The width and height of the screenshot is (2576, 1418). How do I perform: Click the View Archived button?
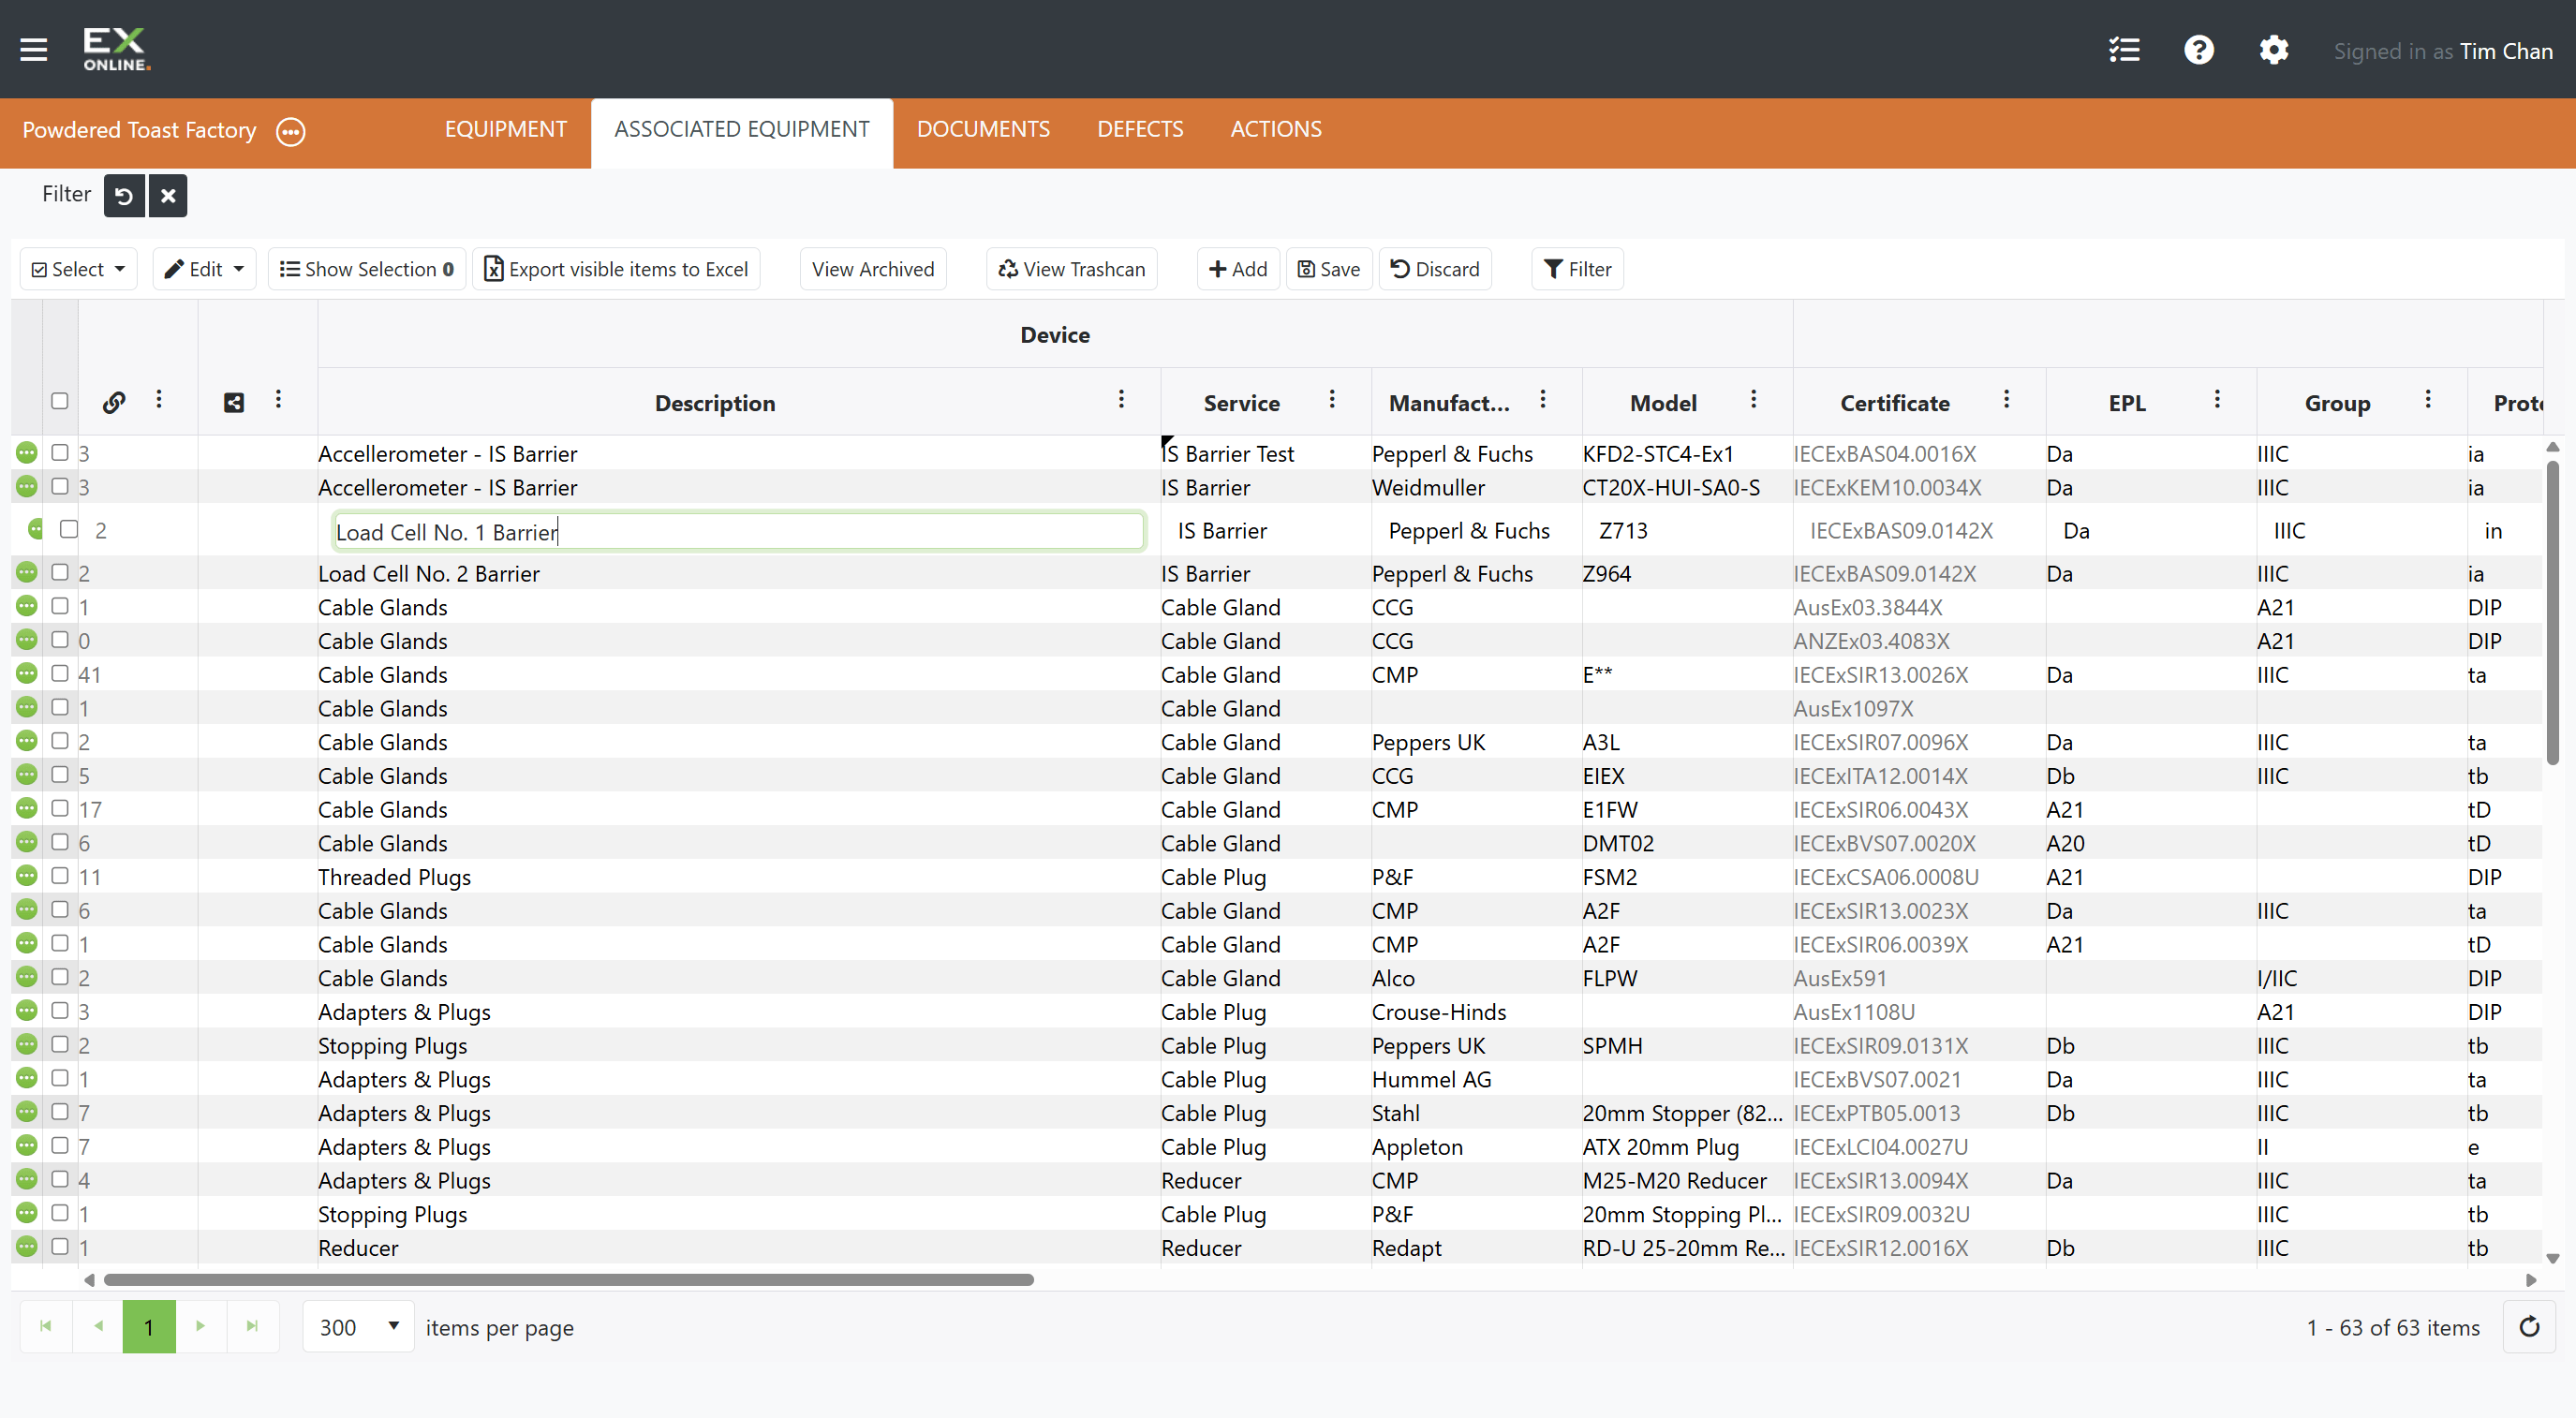[x=873, y=269]
